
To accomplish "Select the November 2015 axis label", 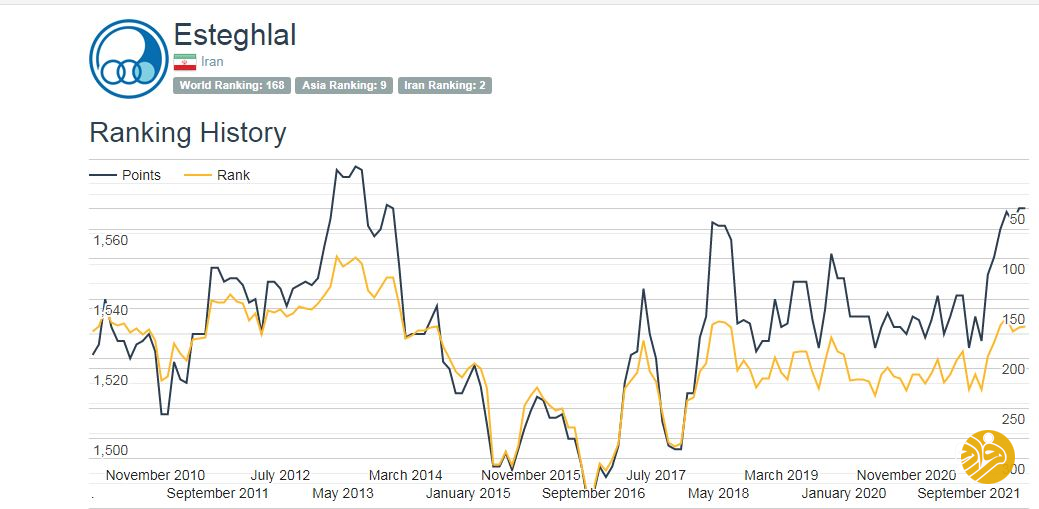I will click(531, 475).
